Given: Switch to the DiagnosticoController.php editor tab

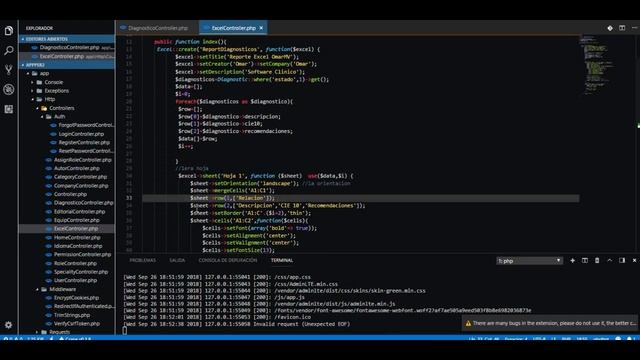Looking at the screenshot, I should [158, 28].
